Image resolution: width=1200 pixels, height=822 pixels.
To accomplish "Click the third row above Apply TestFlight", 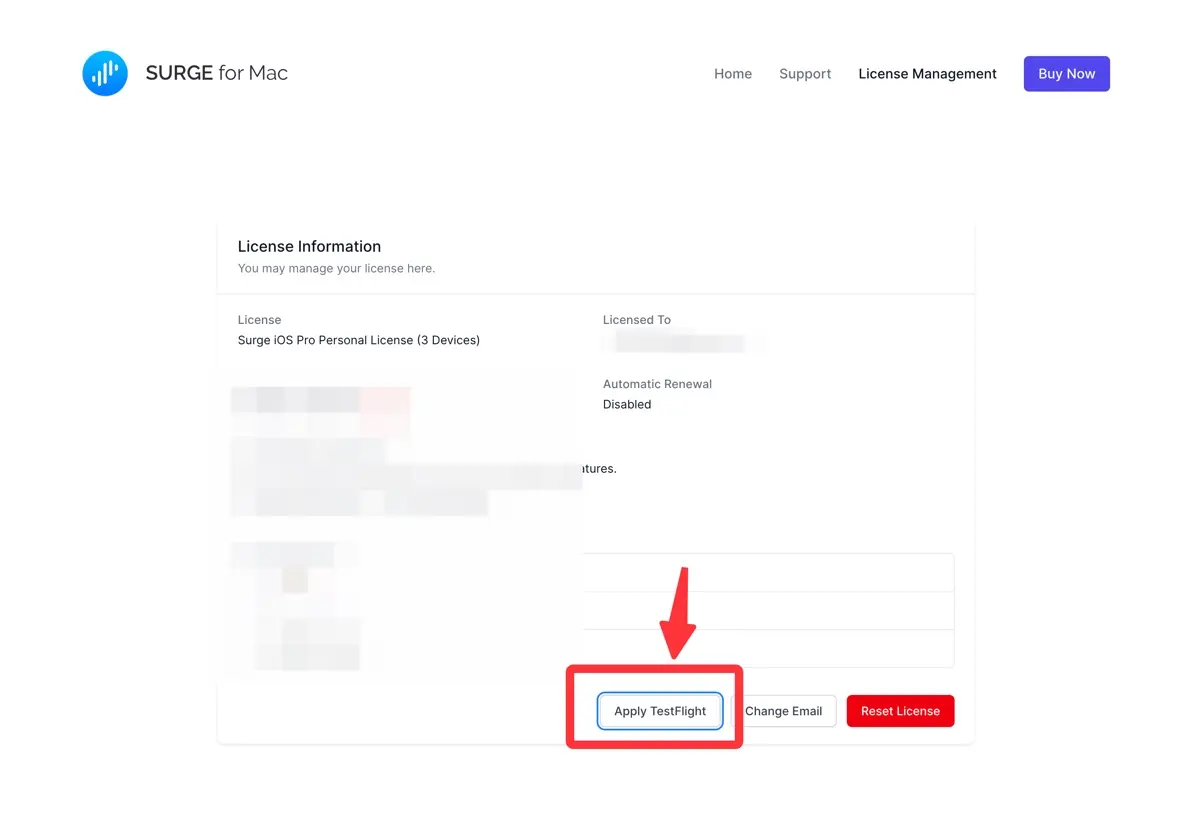I will point(770,648).
